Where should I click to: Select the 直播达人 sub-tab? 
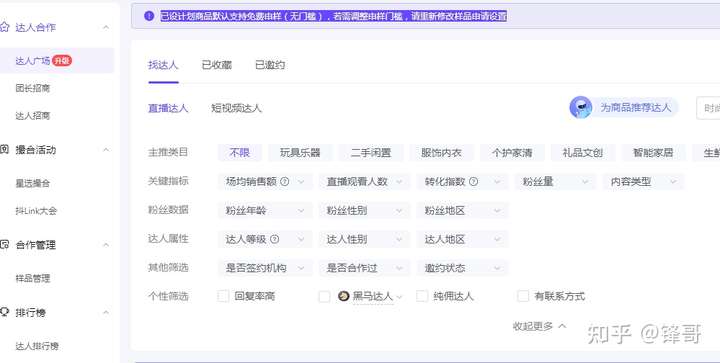pyautogui.click(x=168, y=108)
